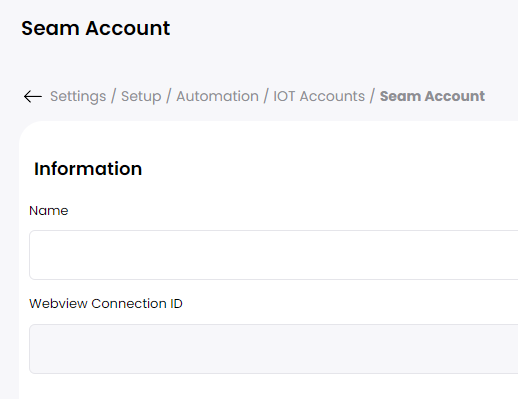Select the Seam Account breadcrumb
The image size is (518, 399).
[432, 96]
